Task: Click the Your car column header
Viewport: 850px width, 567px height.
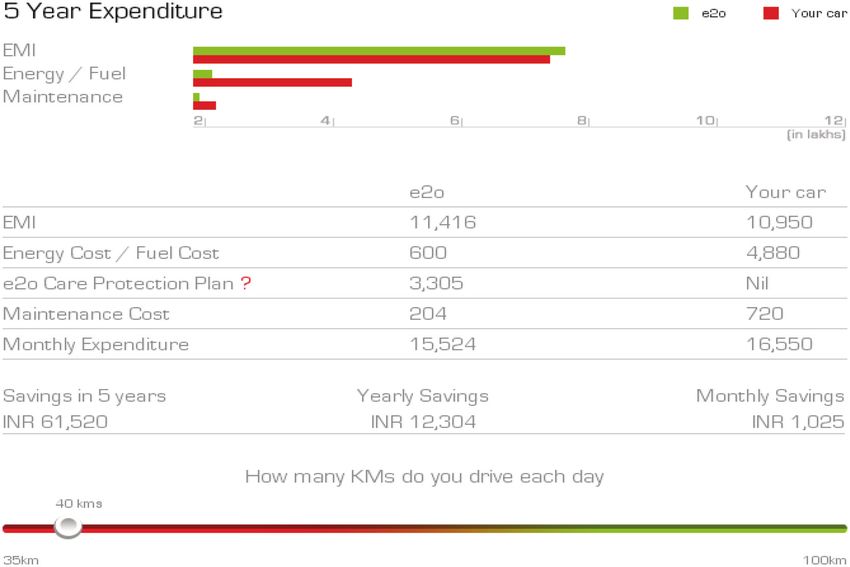Action: point(785,192)
